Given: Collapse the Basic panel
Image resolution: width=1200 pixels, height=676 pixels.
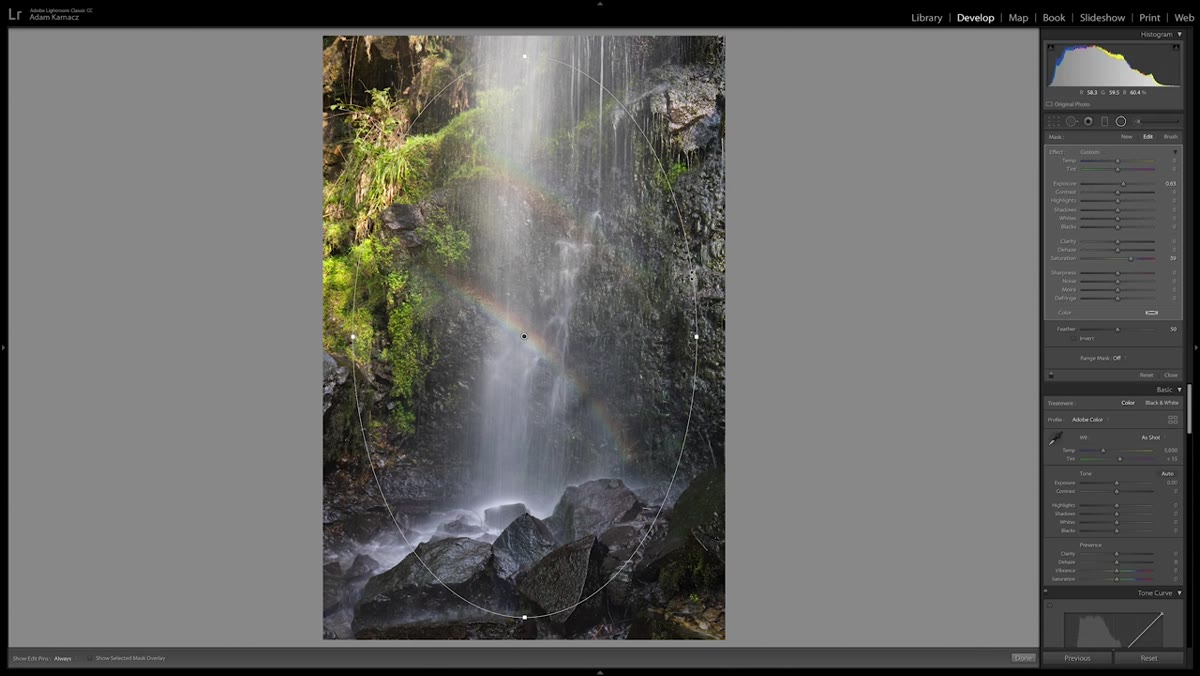Looking at the screenshot, I should coord(1179,390).
